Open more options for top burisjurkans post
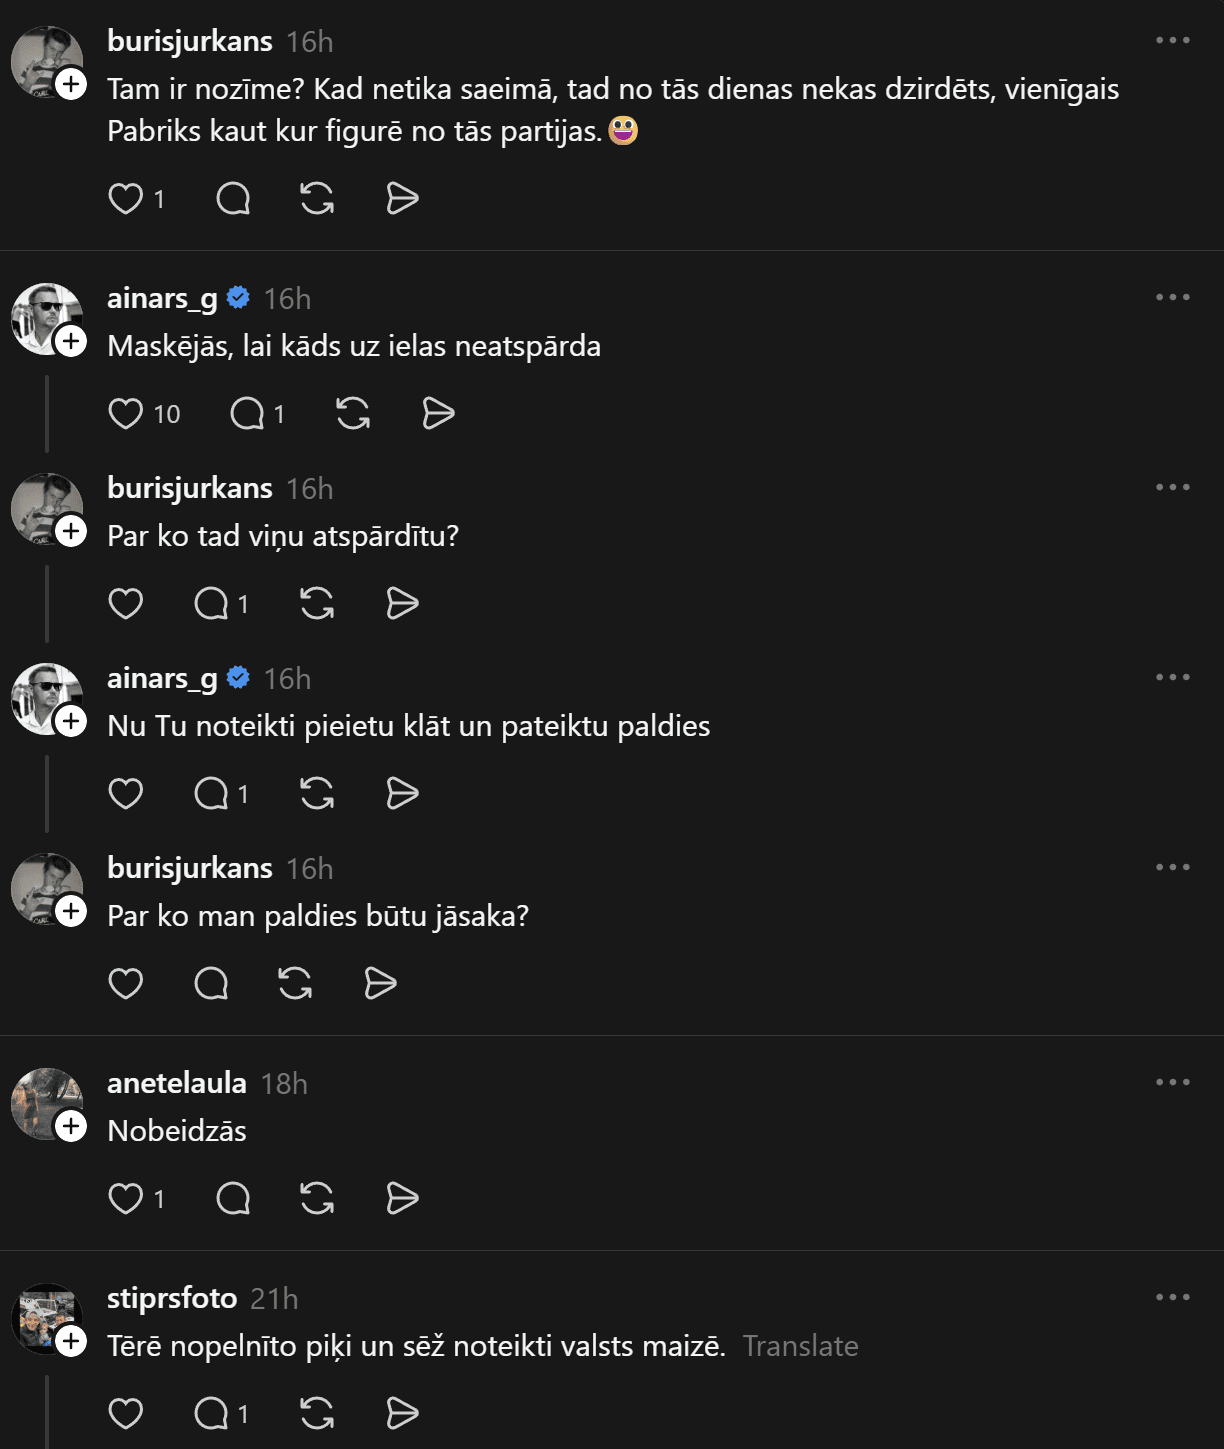1224x1449 pixels. click(1172, 41)
